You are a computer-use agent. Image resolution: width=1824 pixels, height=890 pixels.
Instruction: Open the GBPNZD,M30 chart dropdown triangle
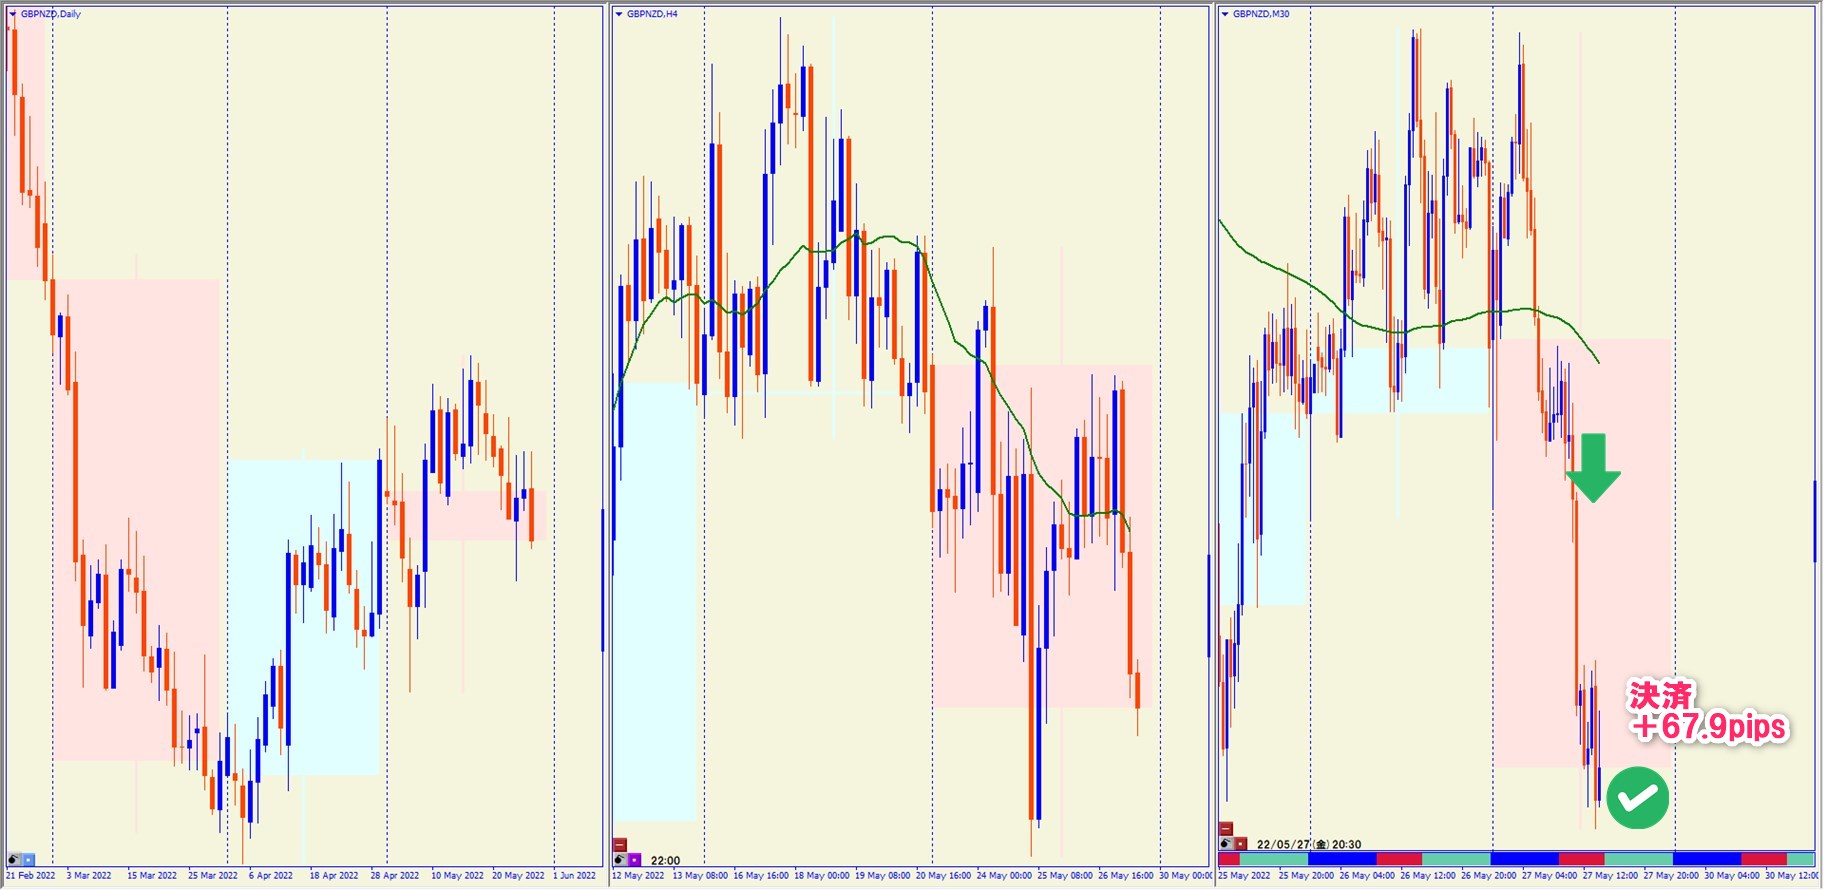click(x=1224, y=14)
